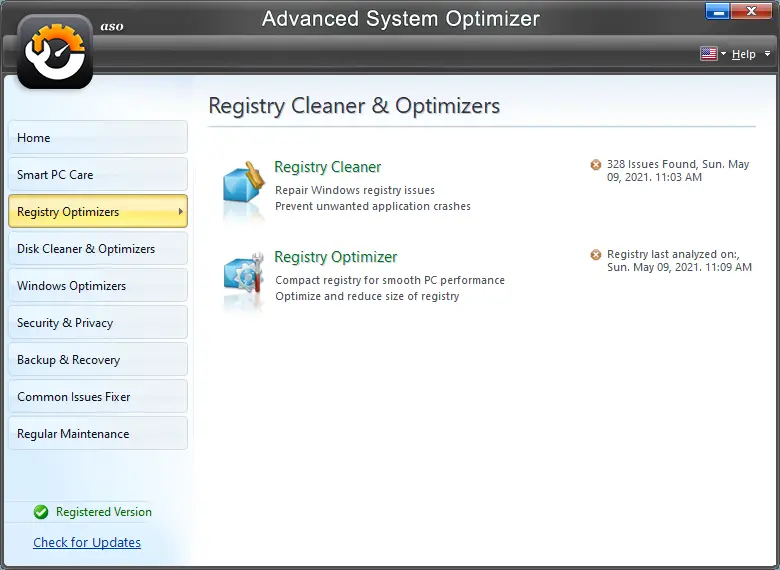The height and width of the screenshot is (570, 780).
Task: Launch the Registry Cleaner link
Action: pos(328,167)
